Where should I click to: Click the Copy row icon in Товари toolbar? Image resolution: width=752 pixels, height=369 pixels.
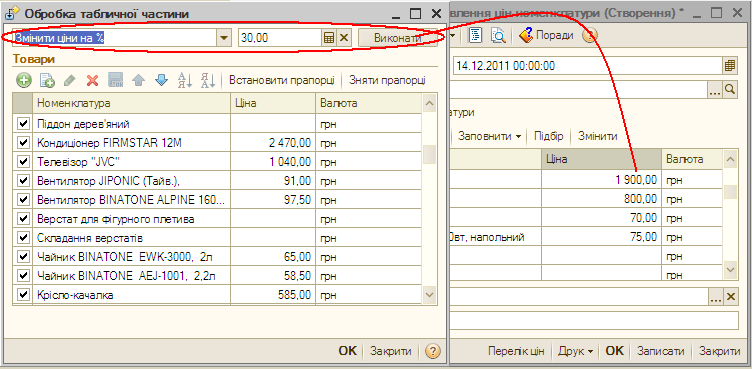pyautogui.click(x=47, y=80)
